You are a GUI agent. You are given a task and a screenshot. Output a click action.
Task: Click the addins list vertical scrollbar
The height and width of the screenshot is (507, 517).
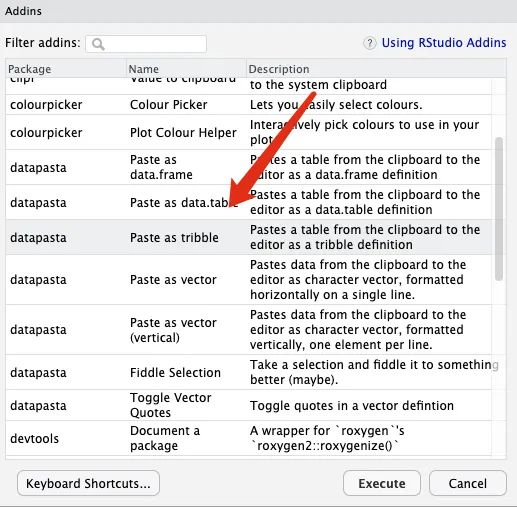[x=499, y=209]
